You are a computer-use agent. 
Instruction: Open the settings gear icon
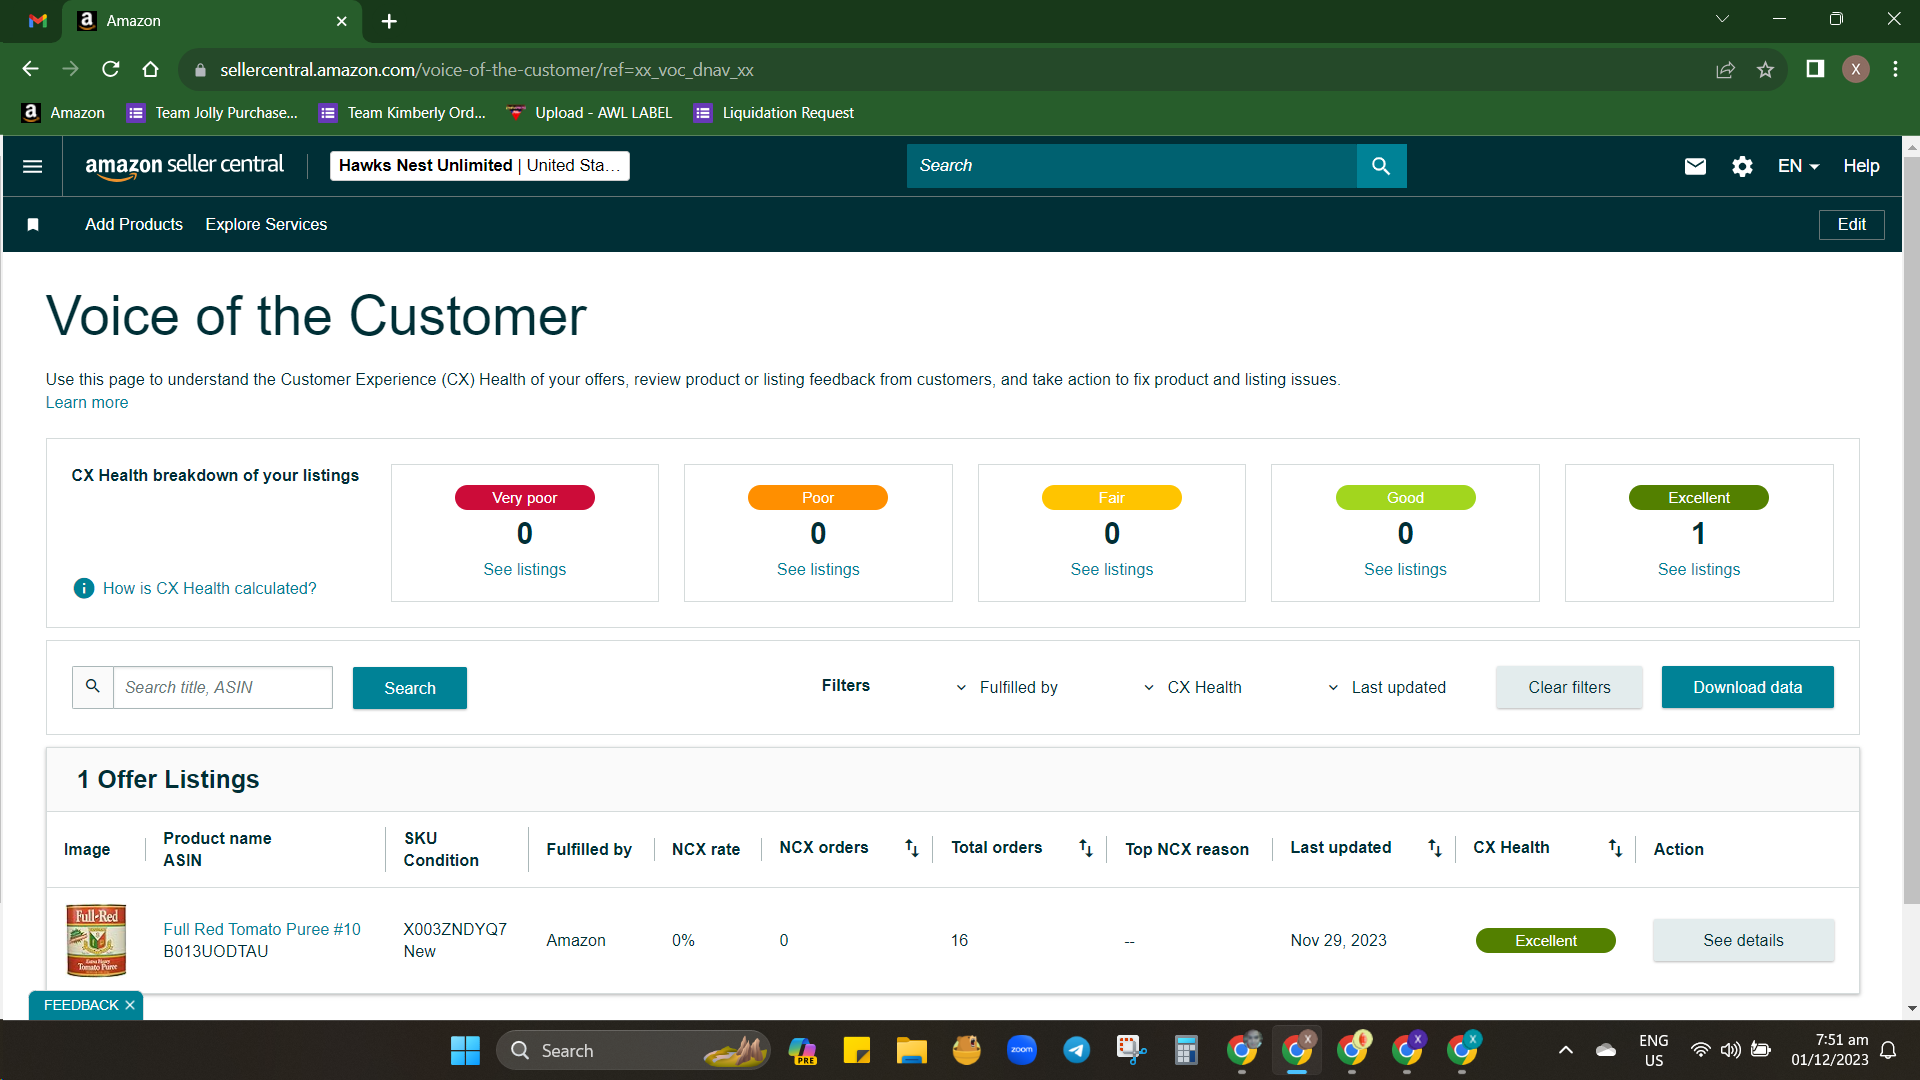click(x=1742, y=166)
